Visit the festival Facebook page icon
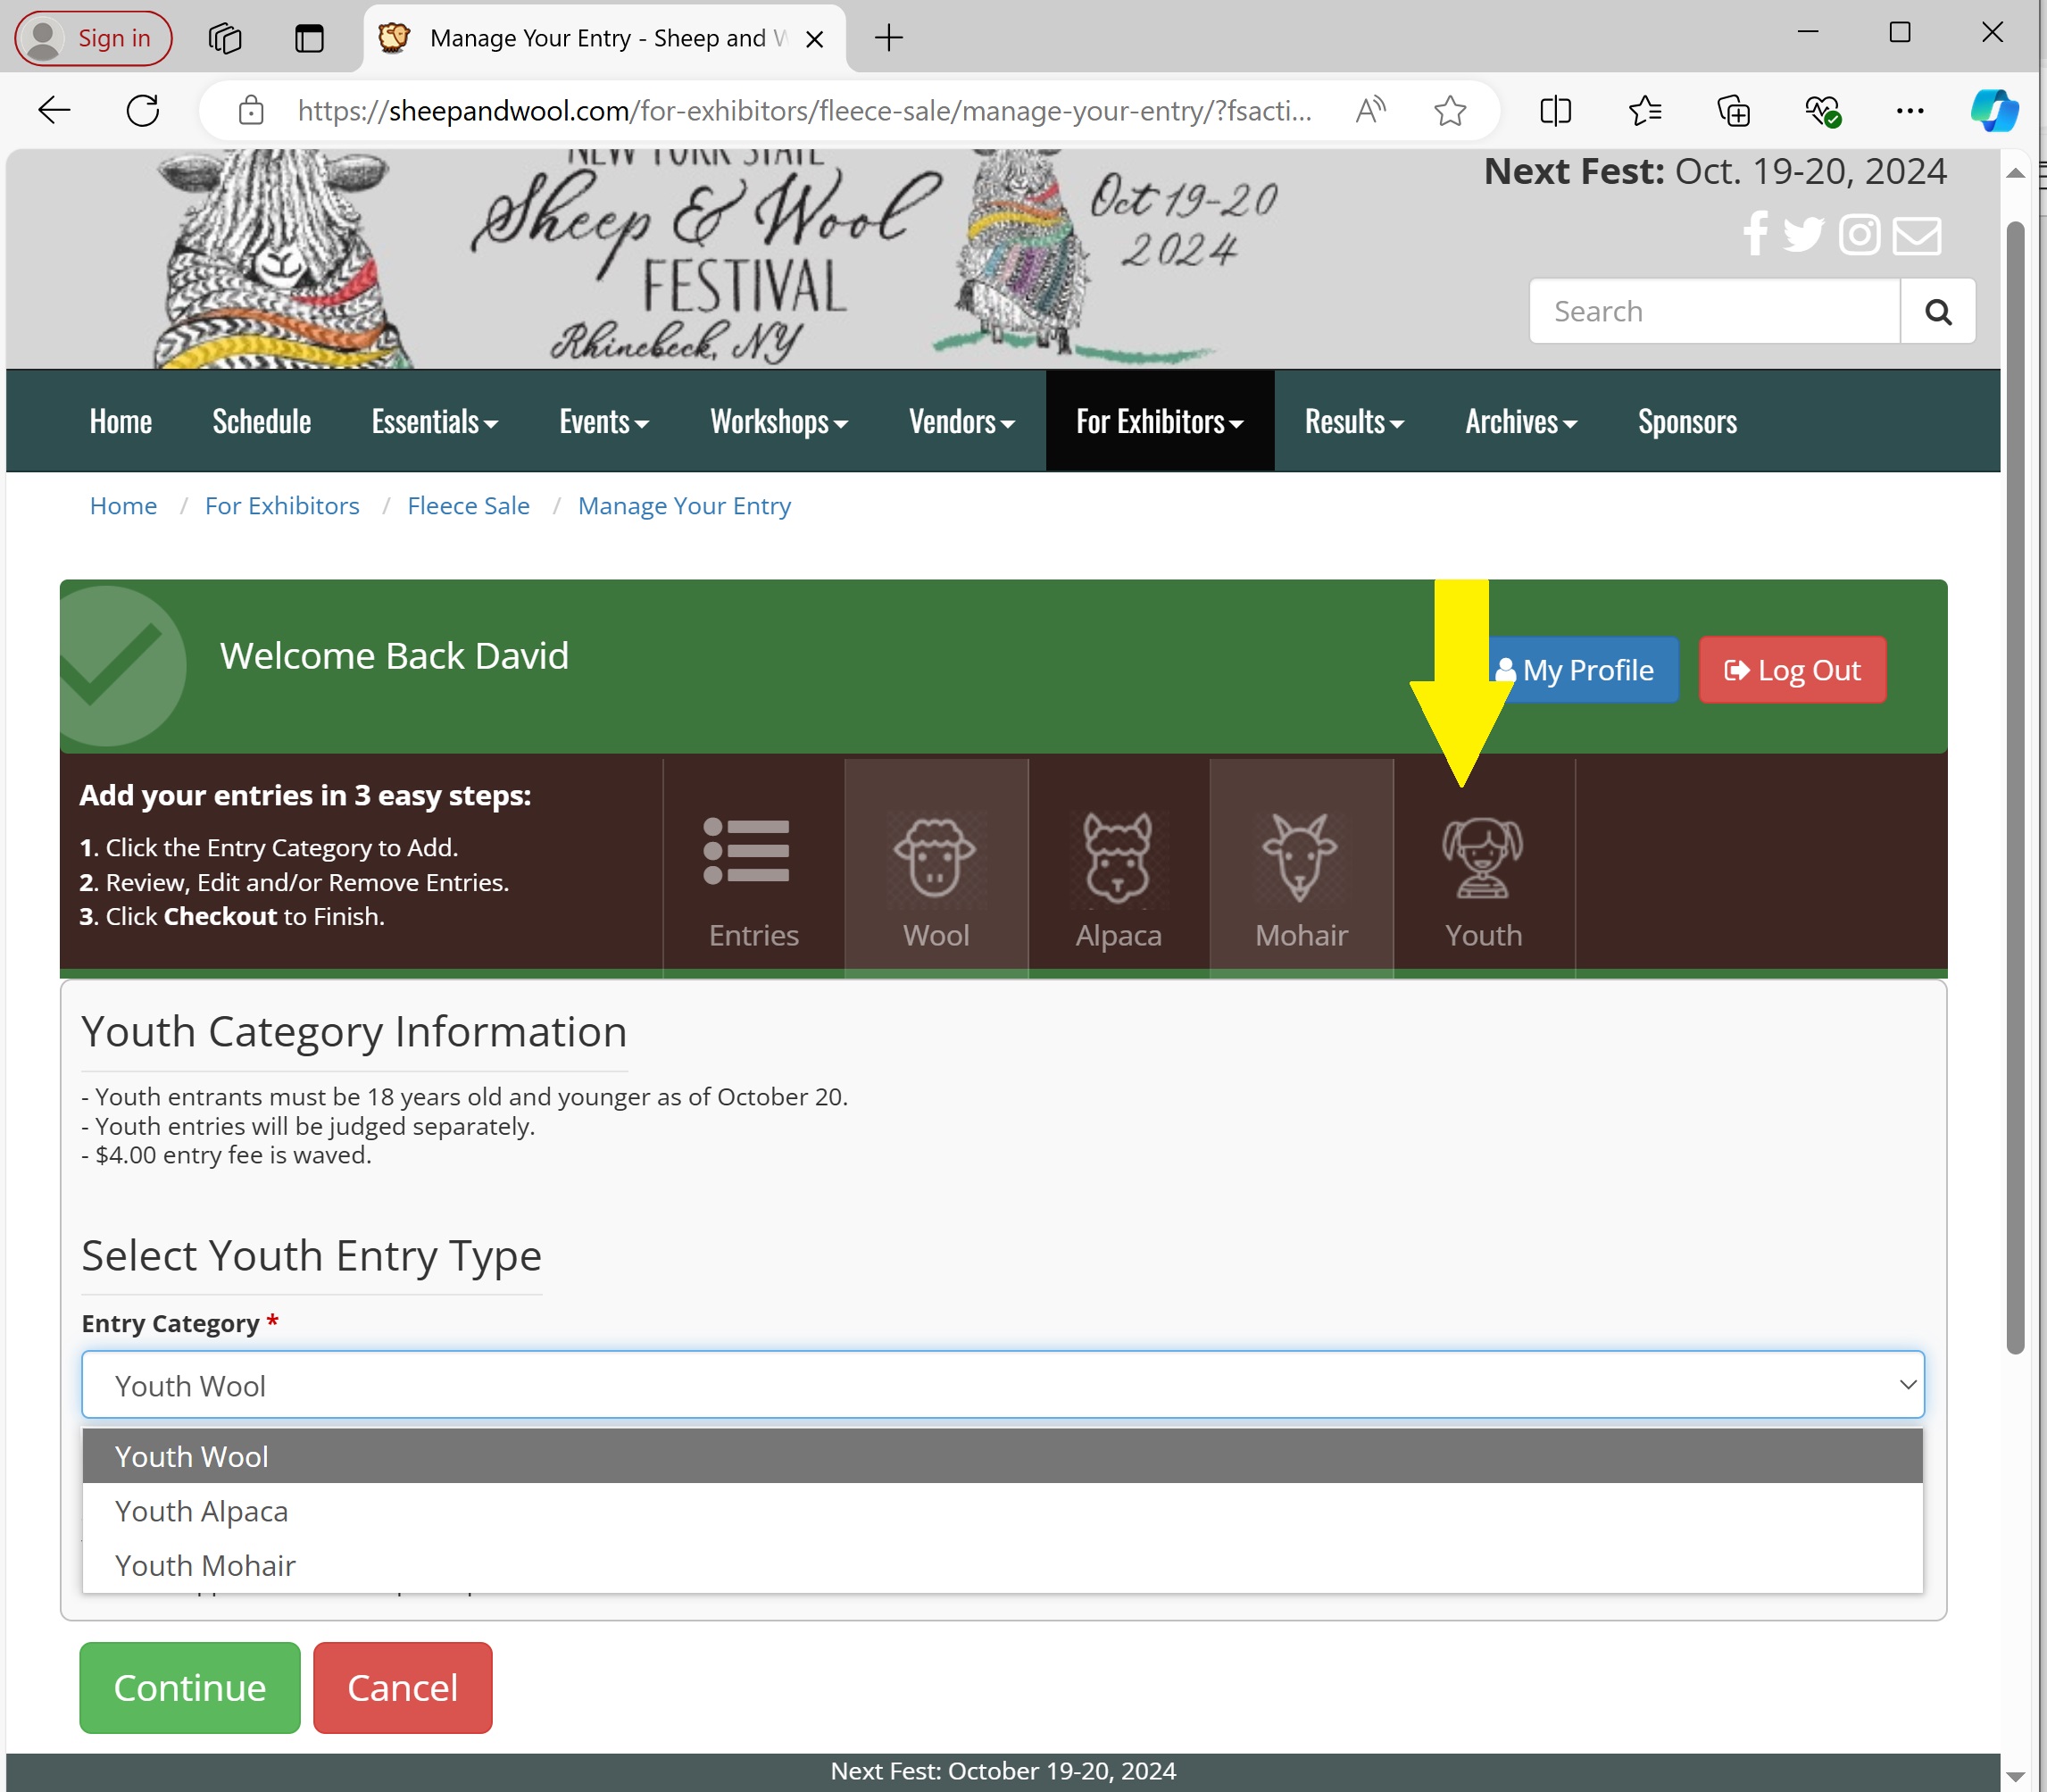Image resolution: width=2047 pixels, height=1792 pixels. [1756, 234]
